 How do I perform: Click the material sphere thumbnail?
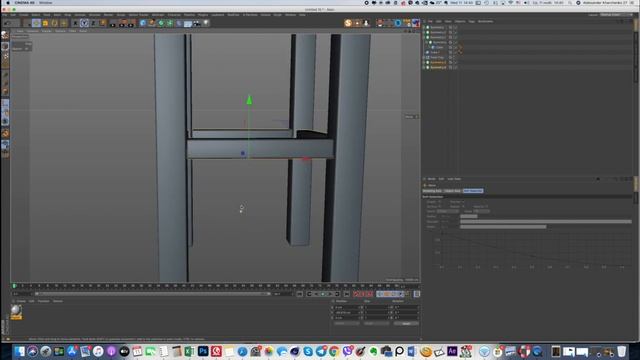pyautogui.click(x=16, y=311)
